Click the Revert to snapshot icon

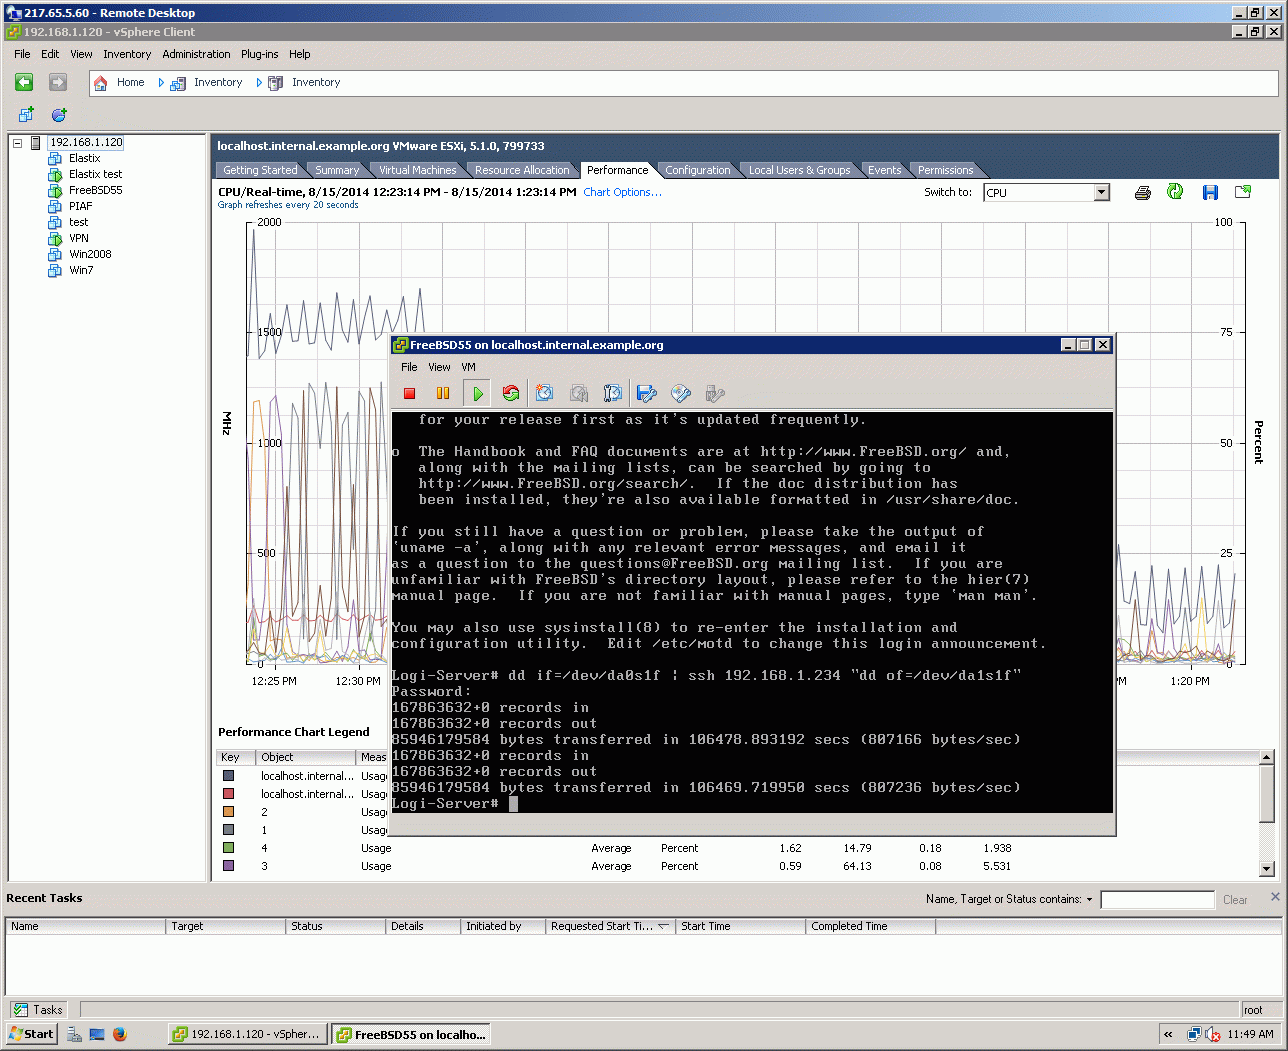579,393
